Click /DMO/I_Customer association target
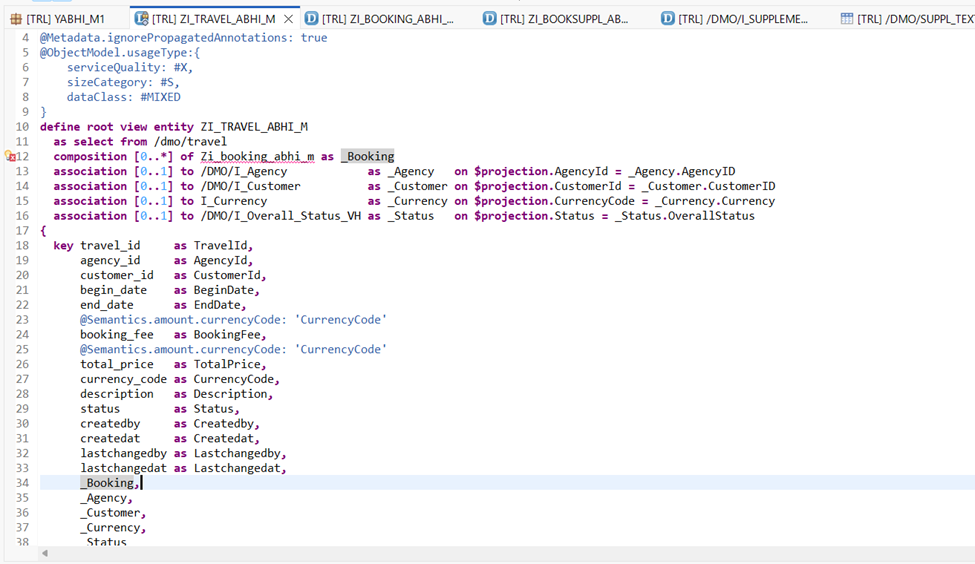 pyautogui.click(x=251, y=186)
